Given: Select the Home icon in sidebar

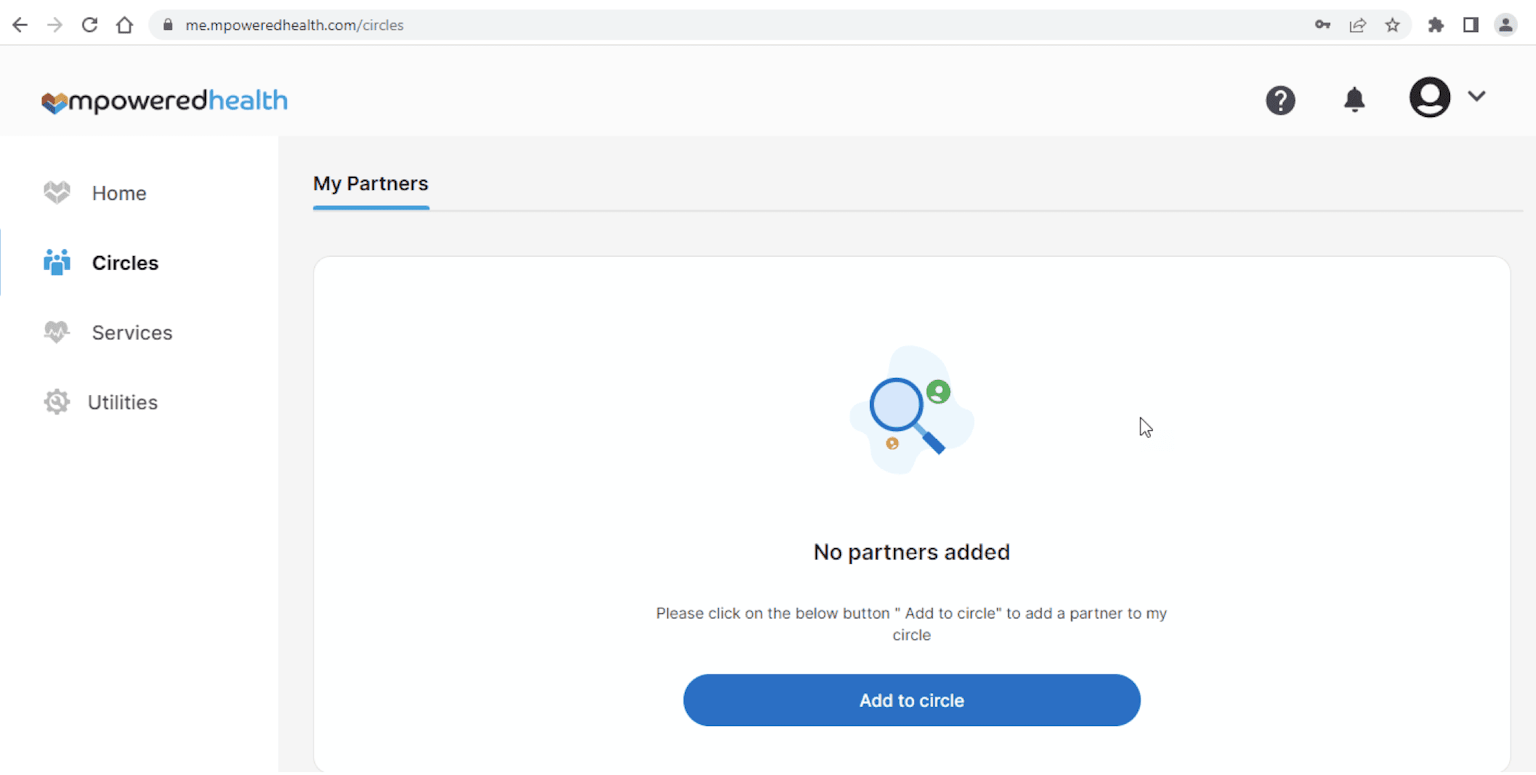Looking at the screenshot, I should pyautogui.click(x=56, y=192).
